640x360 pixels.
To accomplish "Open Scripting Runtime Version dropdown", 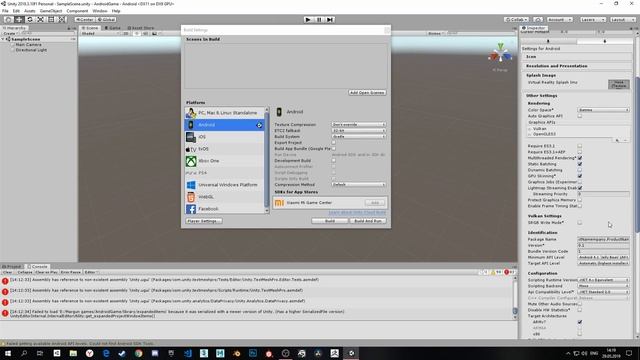I will click(603, 280).
